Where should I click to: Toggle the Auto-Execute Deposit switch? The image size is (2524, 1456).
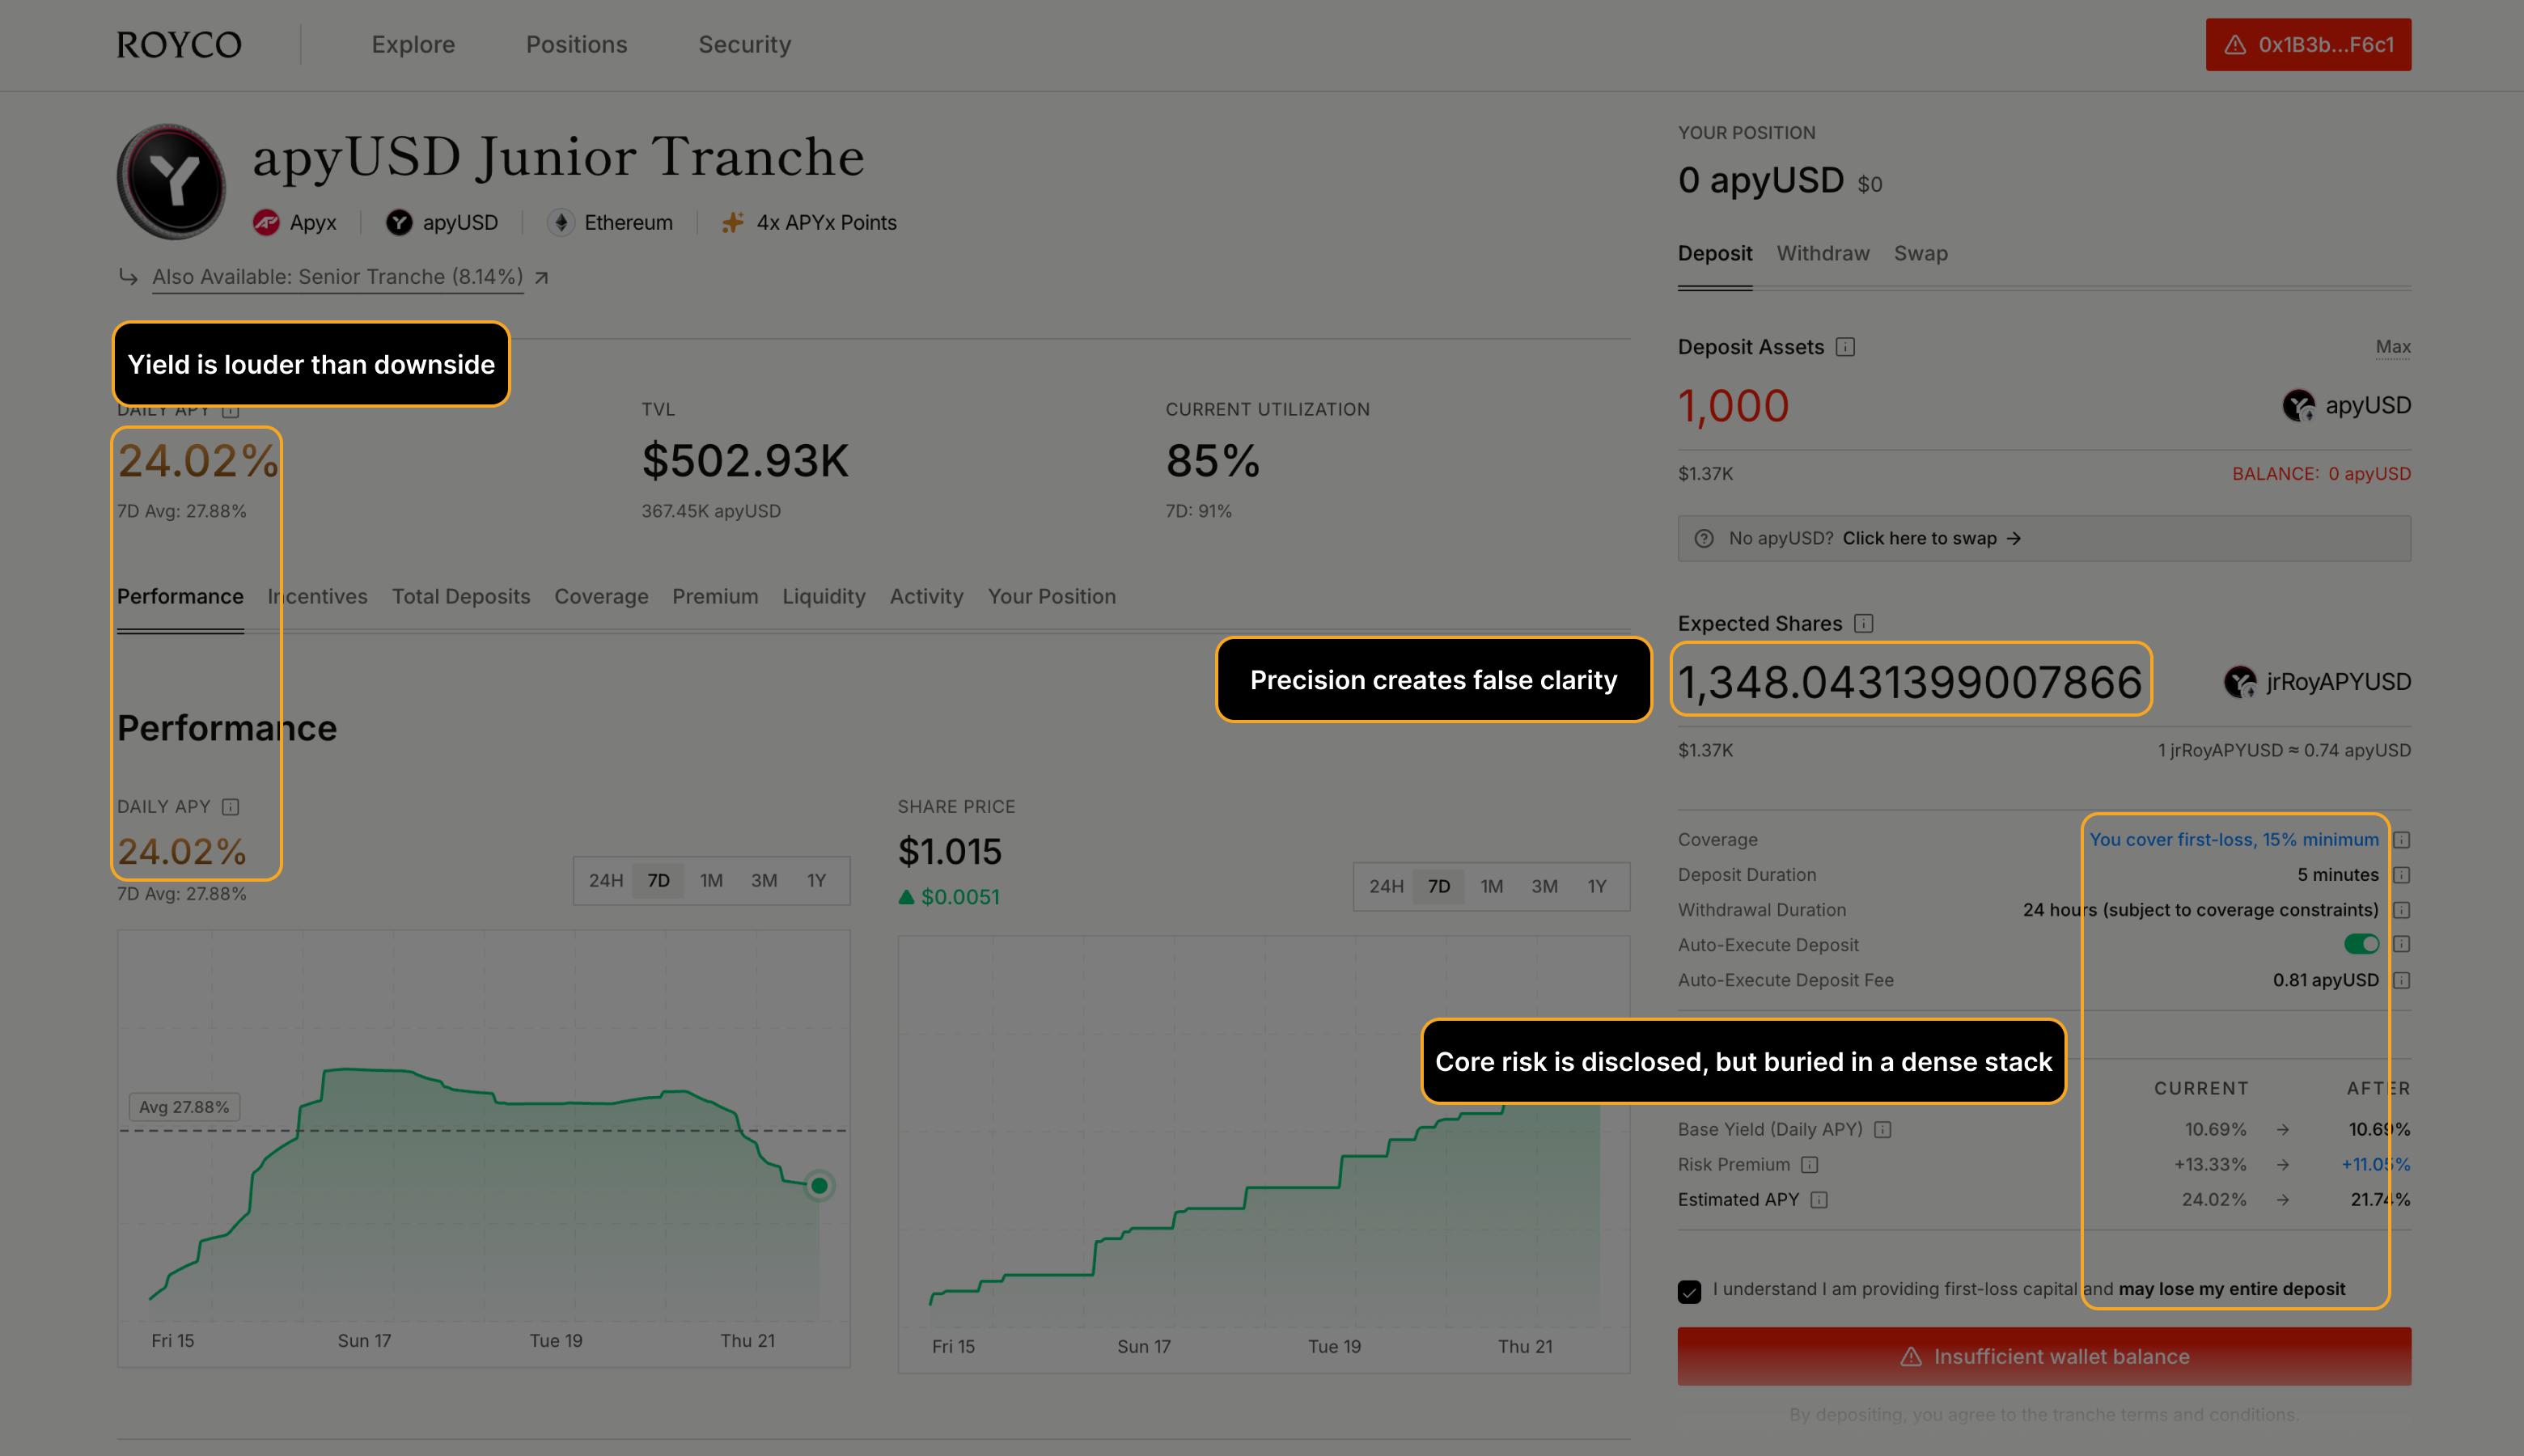(x=2361, y=945)
